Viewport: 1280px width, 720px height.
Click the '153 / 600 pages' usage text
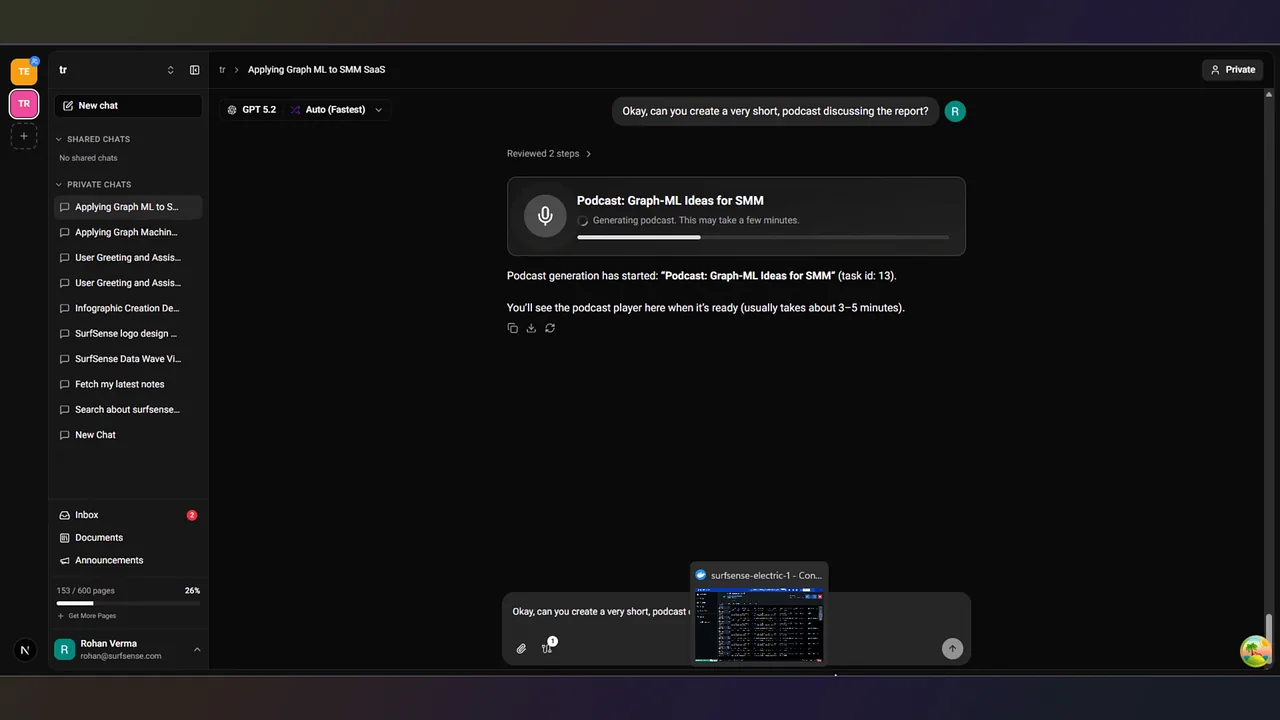pyautogui.click(x=86, y=591)
